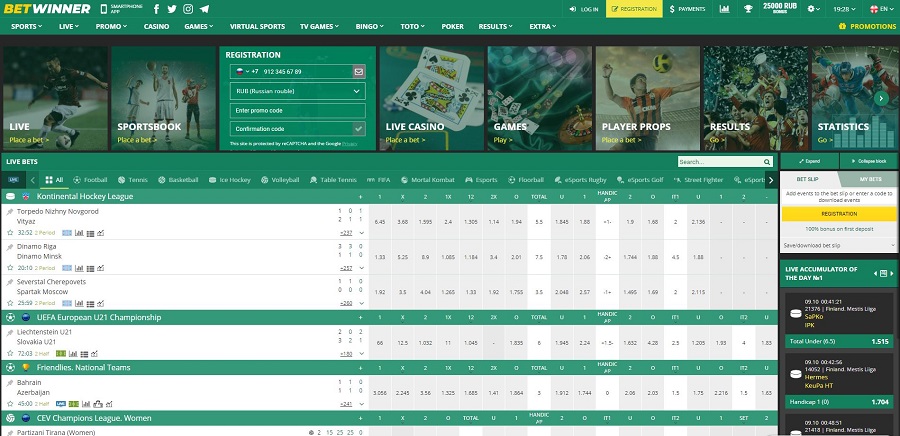Click the Live screen icon left of sport filters
The width and height of the screenshot is (900, 436).
click(14, 180)
